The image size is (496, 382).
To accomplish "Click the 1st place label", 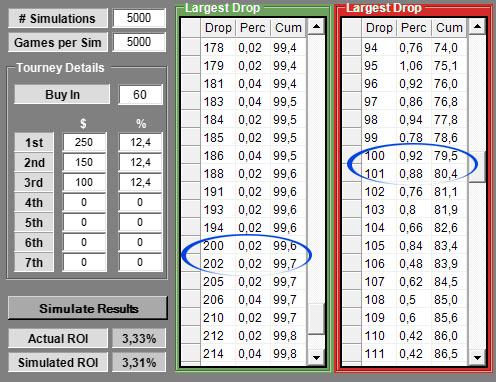I will 34,143.
